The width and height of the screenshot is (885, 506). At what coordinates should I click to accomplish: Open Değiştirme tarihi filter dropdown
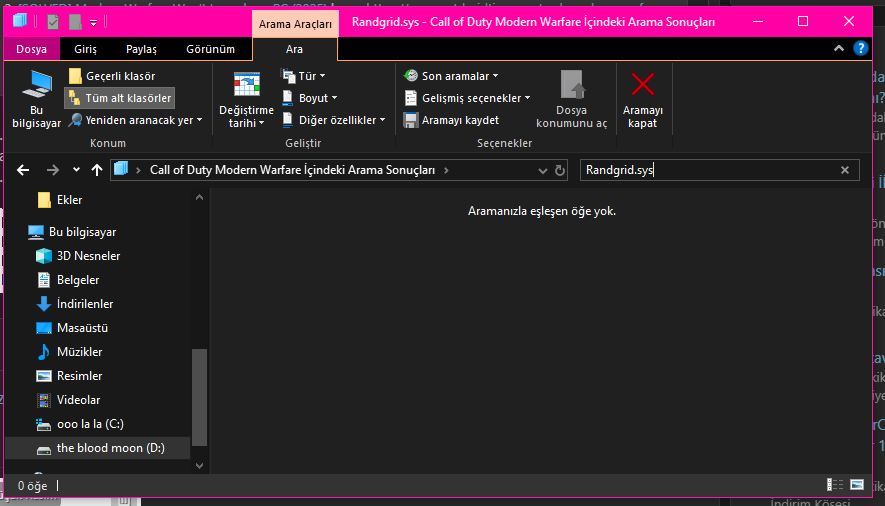click(247, 99)
